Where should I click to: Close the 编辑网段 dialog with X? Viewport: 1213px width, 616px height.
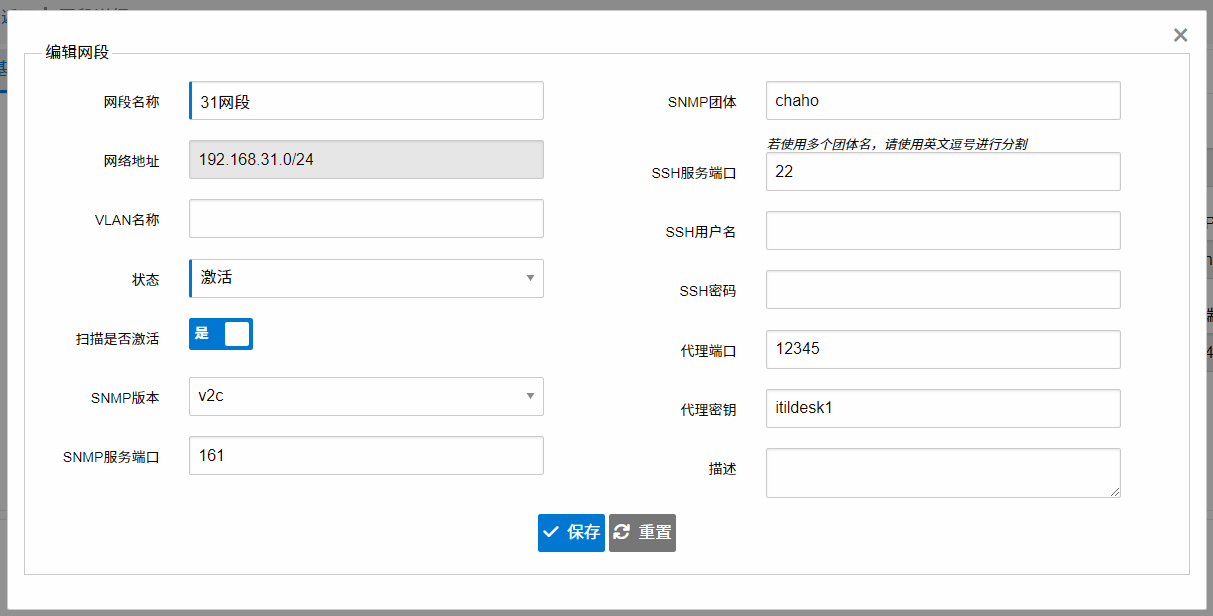point(1180,35)
